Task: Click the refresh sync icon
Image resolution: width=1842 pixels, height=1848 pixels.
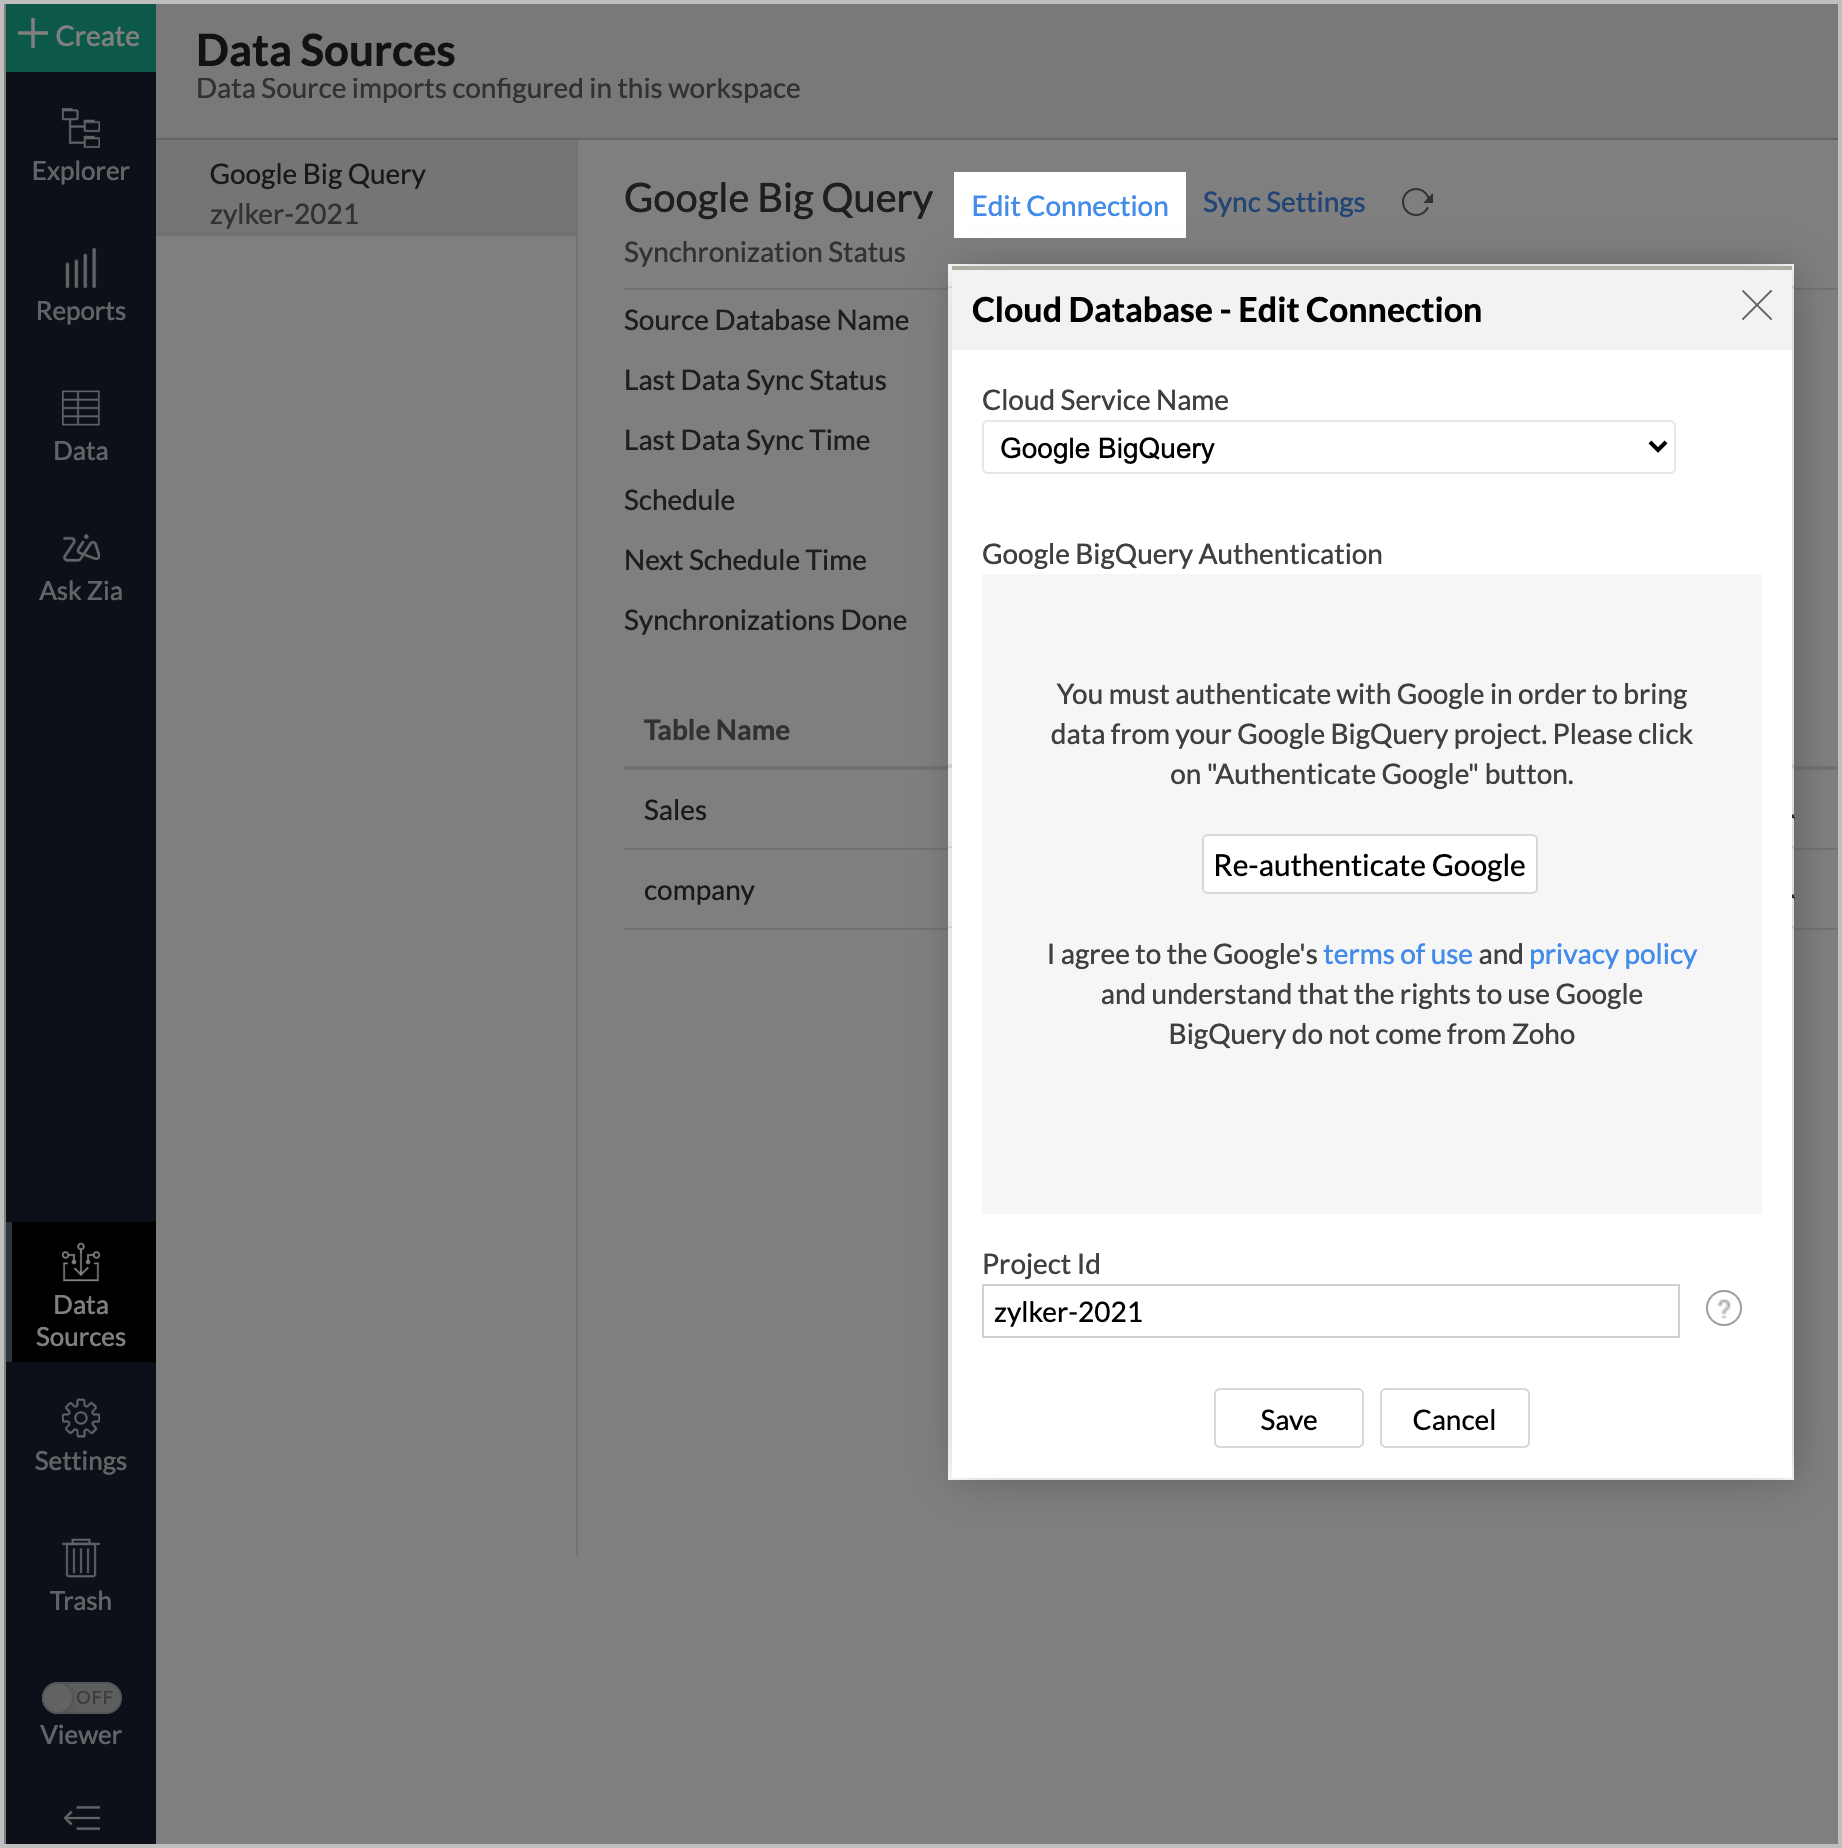Action: click(x=1417, y=202)
